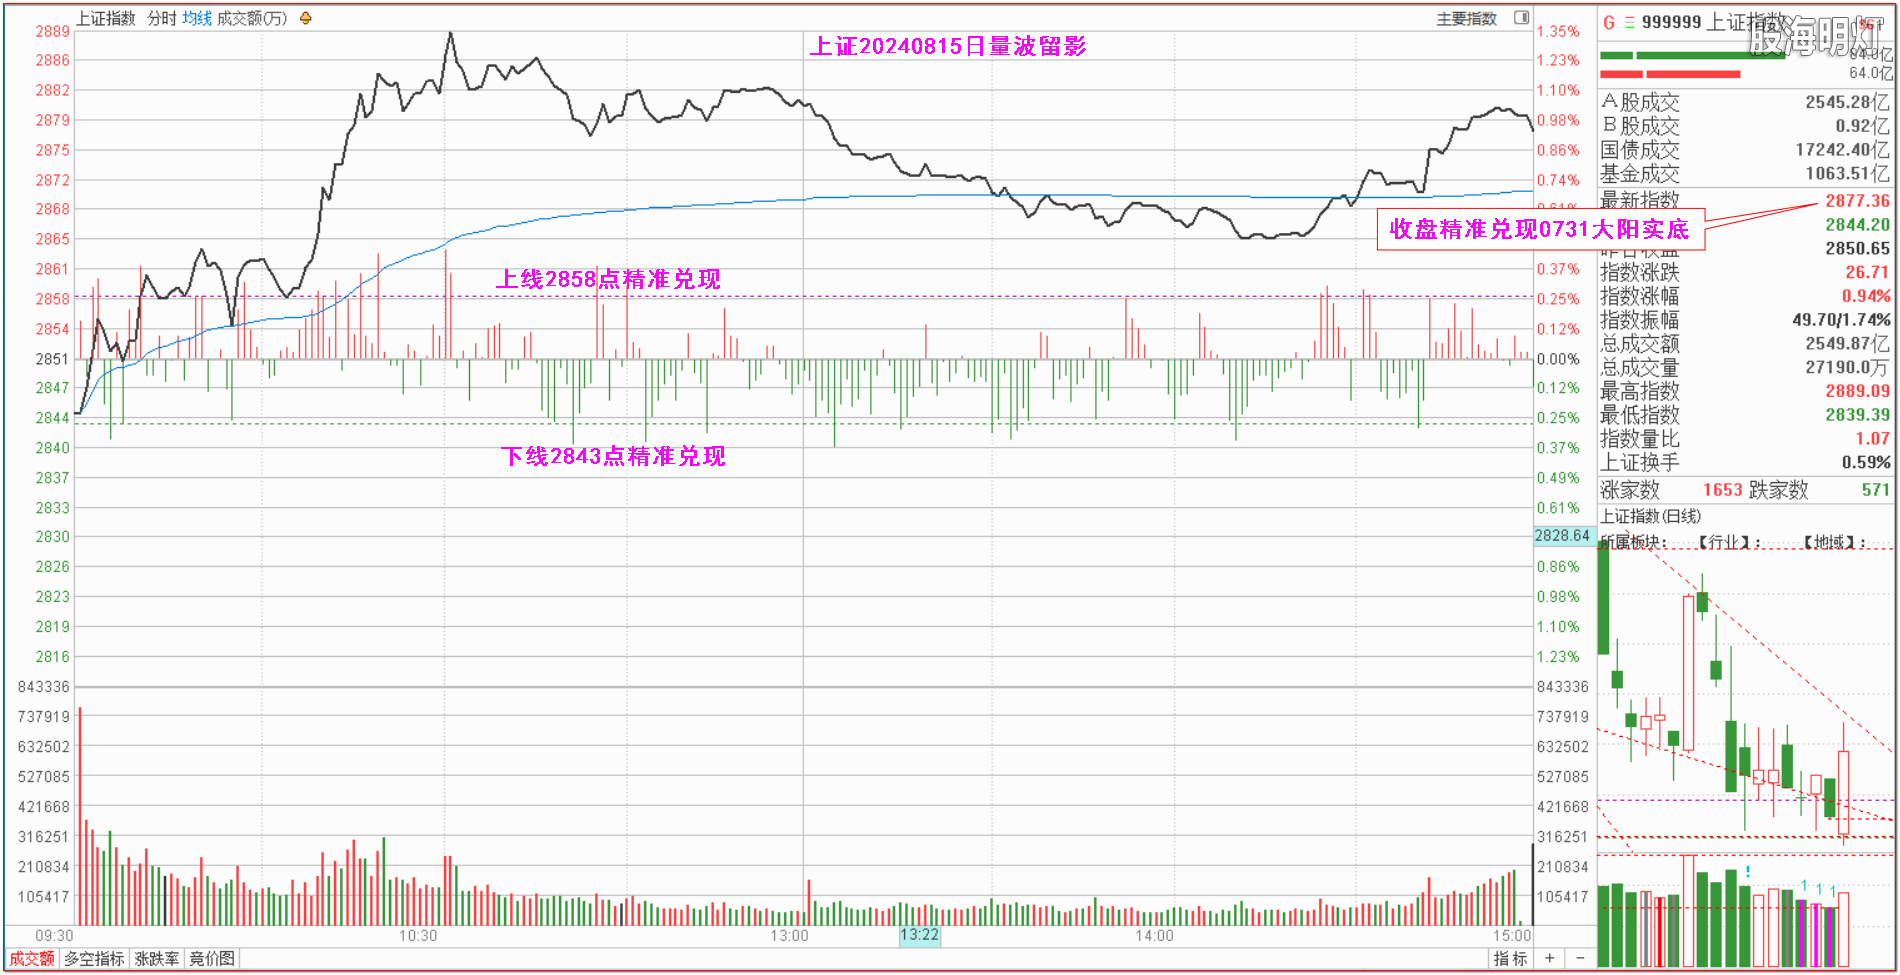Viewport: 1900px width, 975px height.
Task: Click the 基金成交 value 1063.51亿
Action: [1847, 174]
